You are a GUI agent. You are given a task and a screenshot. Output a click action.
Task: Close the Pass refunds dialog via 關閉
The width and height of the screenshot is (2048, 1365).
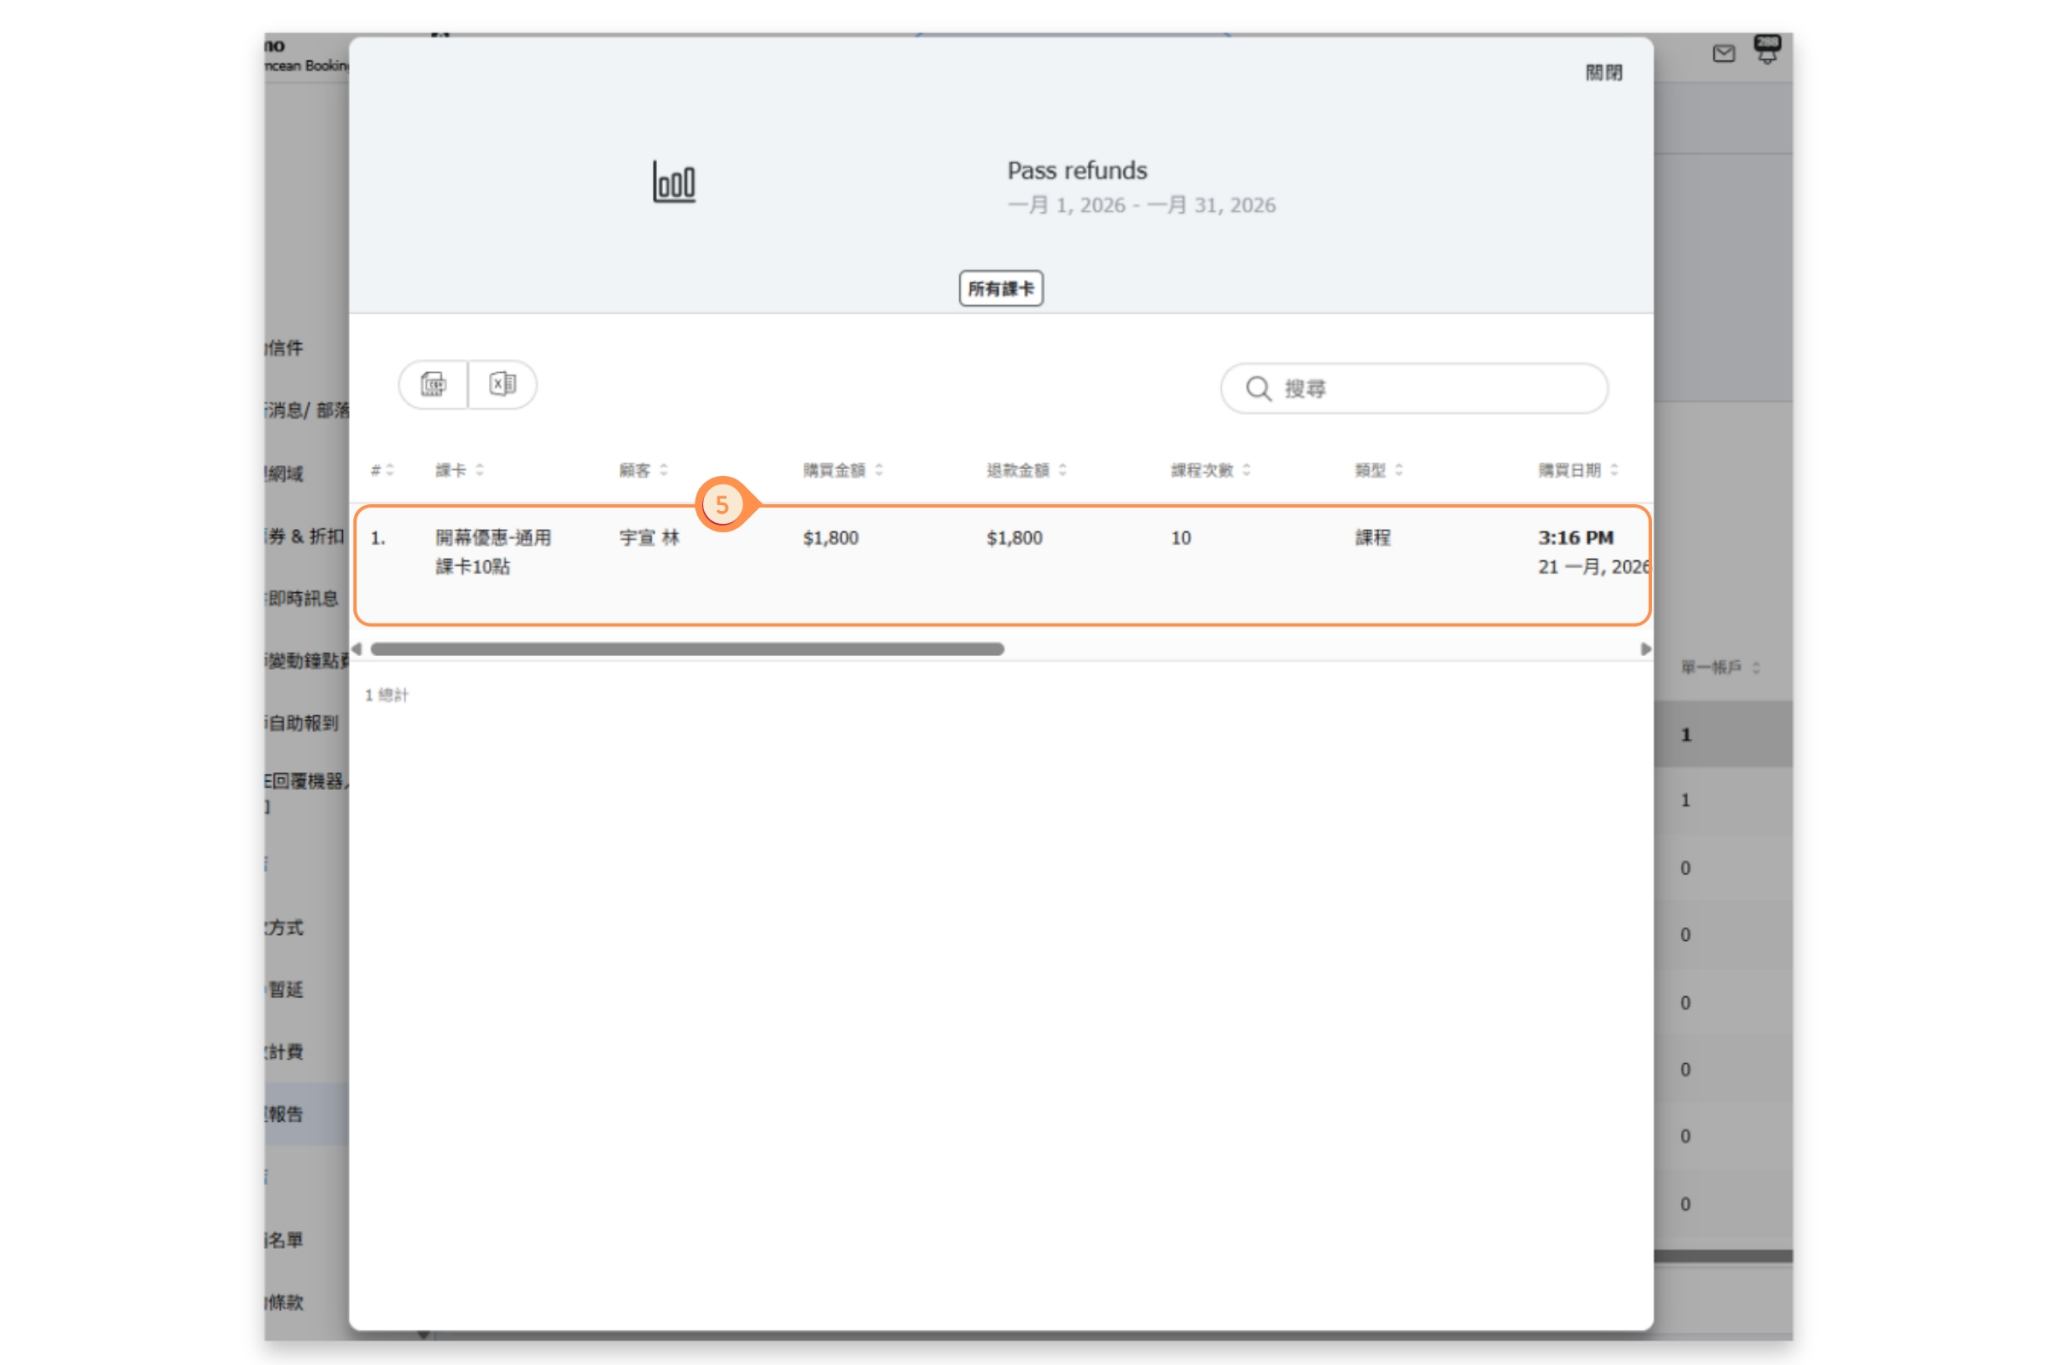tap(1603, 73)
